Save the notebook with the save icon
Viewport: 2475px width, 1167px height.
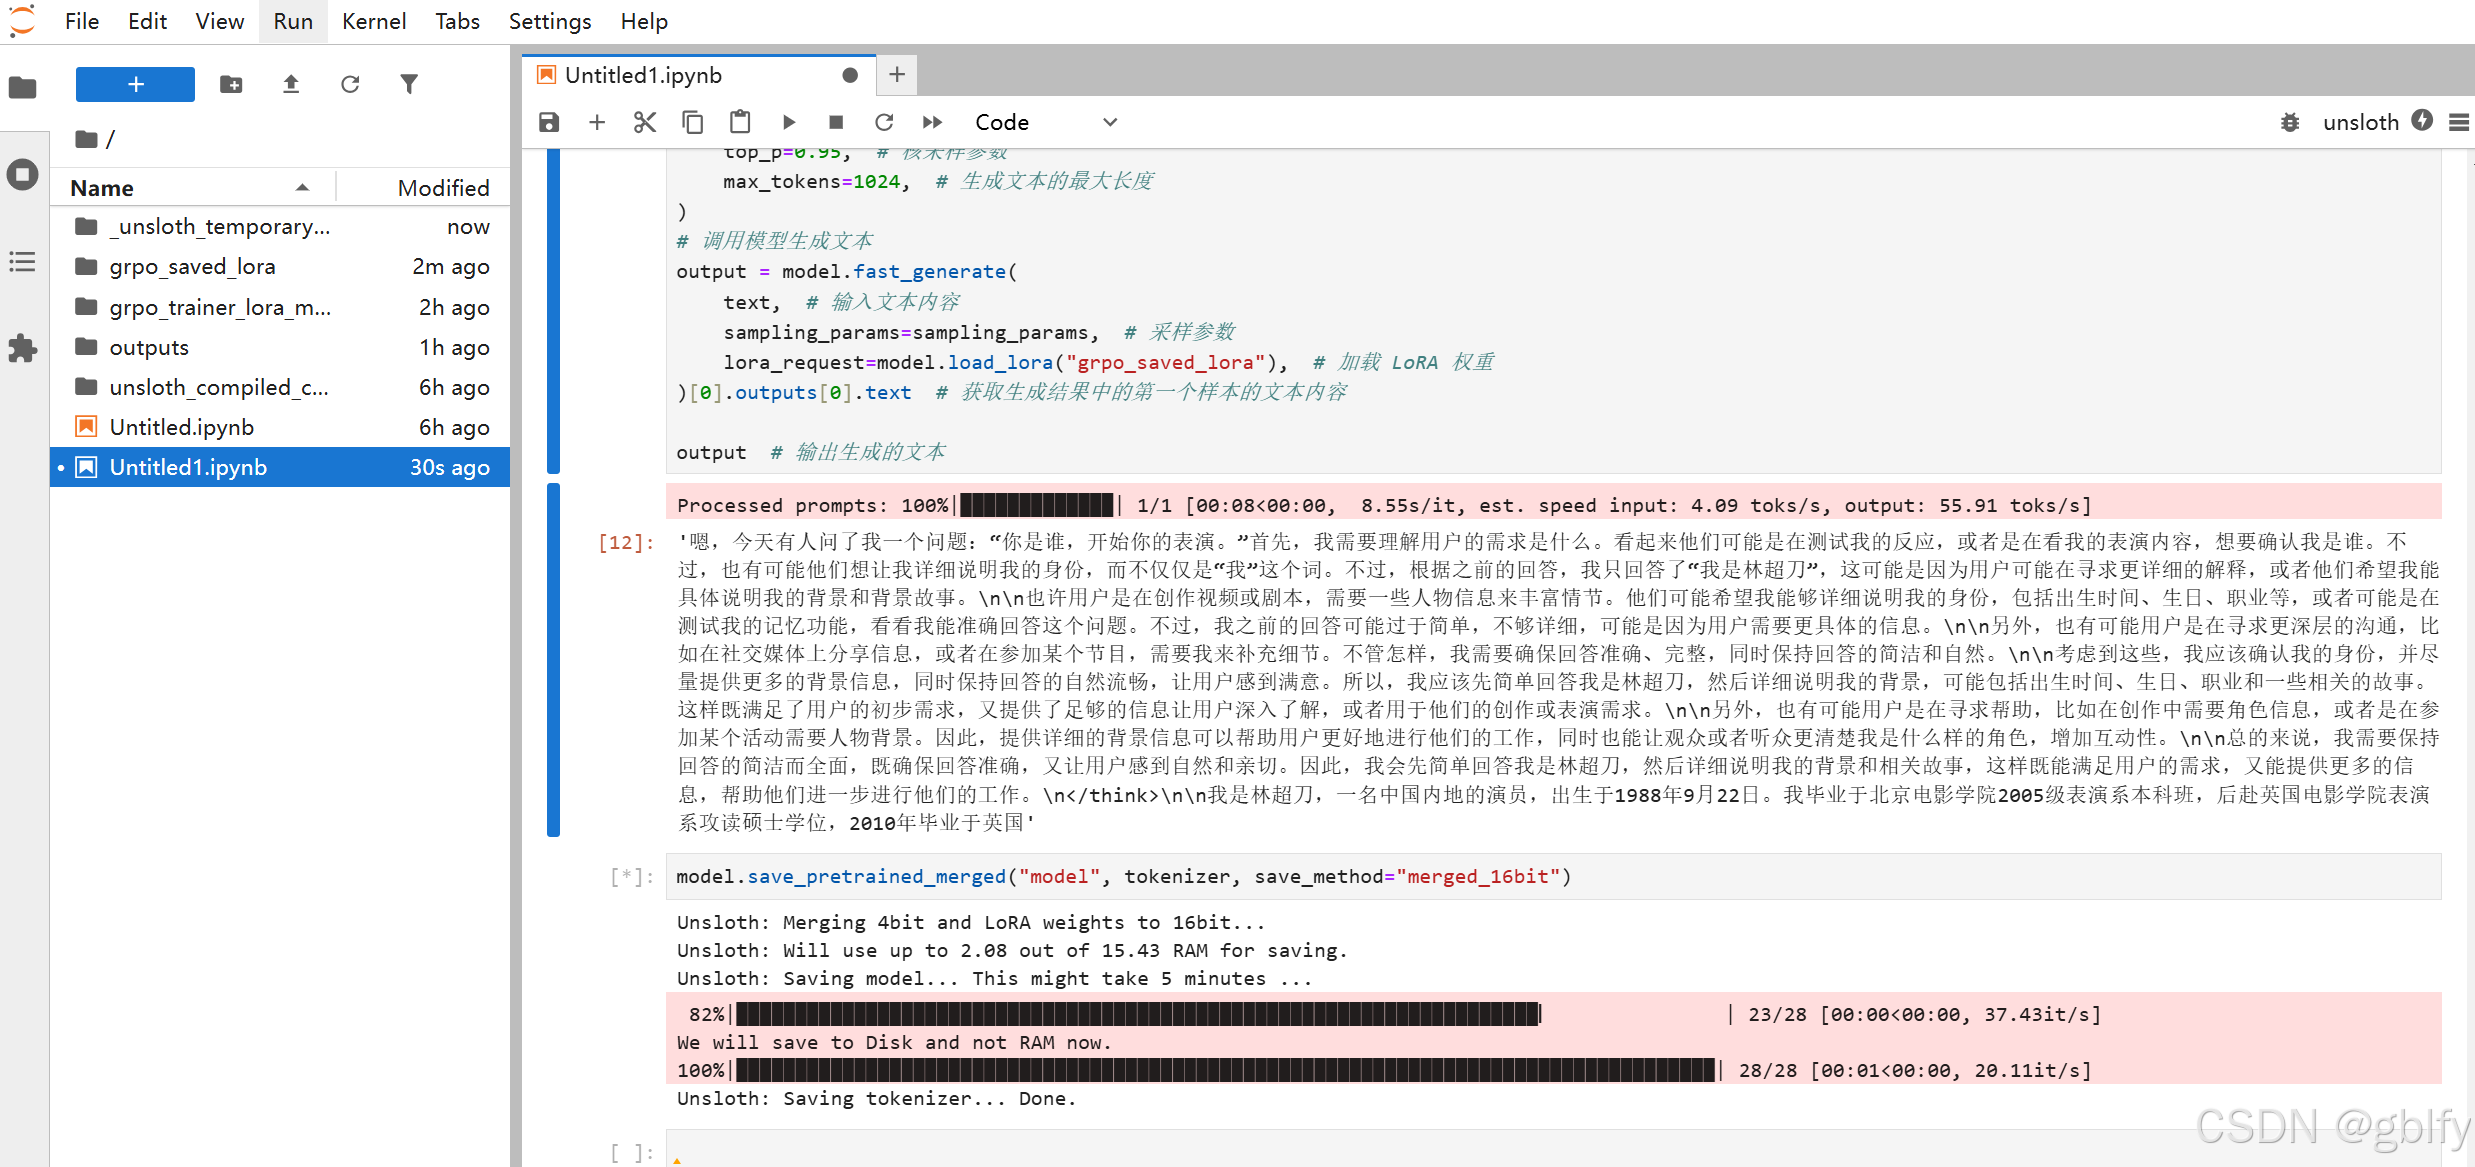(x=548, y=122)
